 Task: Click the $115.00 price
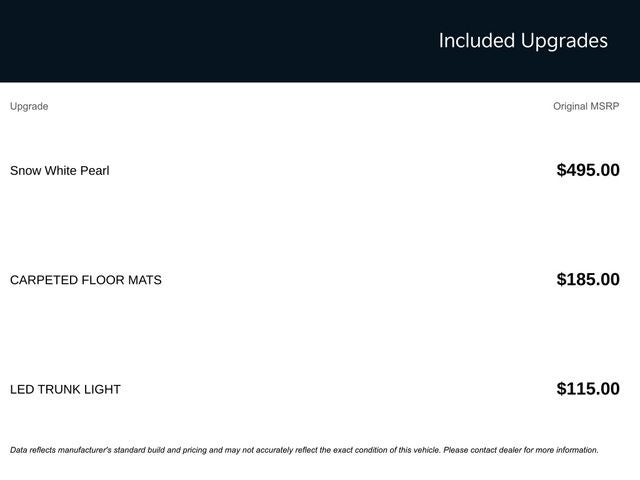588,389
